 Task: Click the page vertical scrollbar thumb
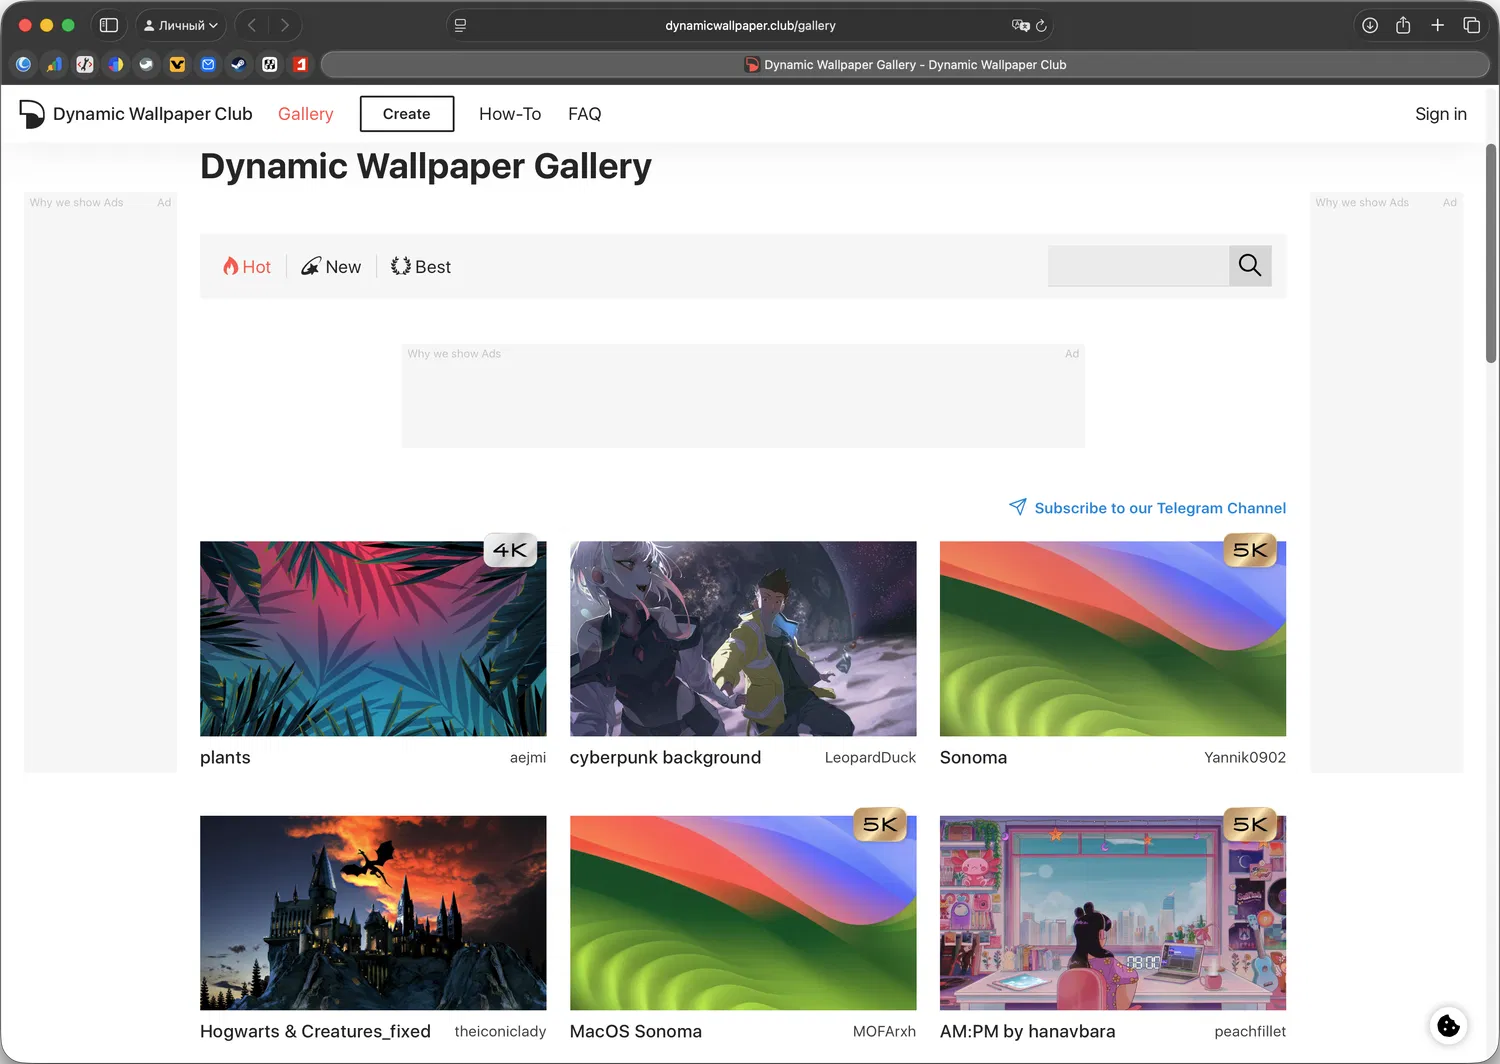[x=1491, y=254]
